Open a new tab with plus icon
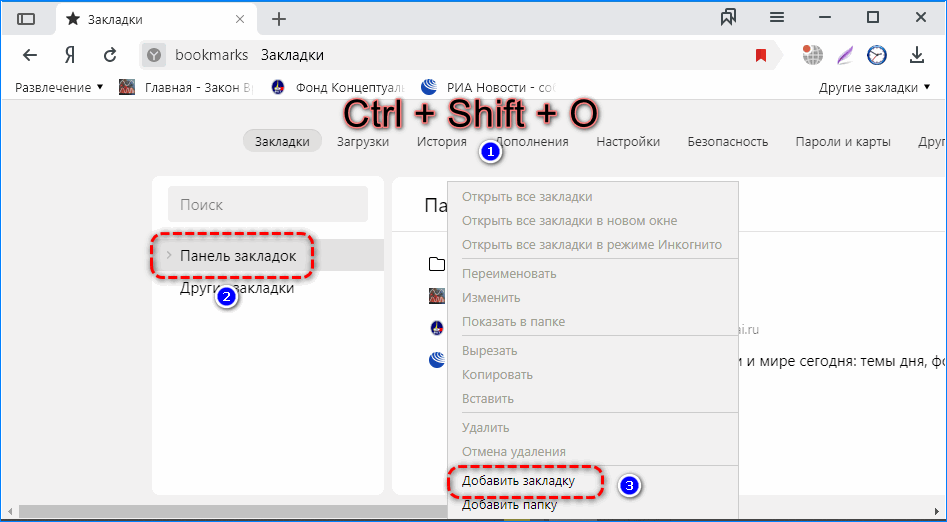The width and height of the screenshot is (947, 522). (x=279, y=19)
